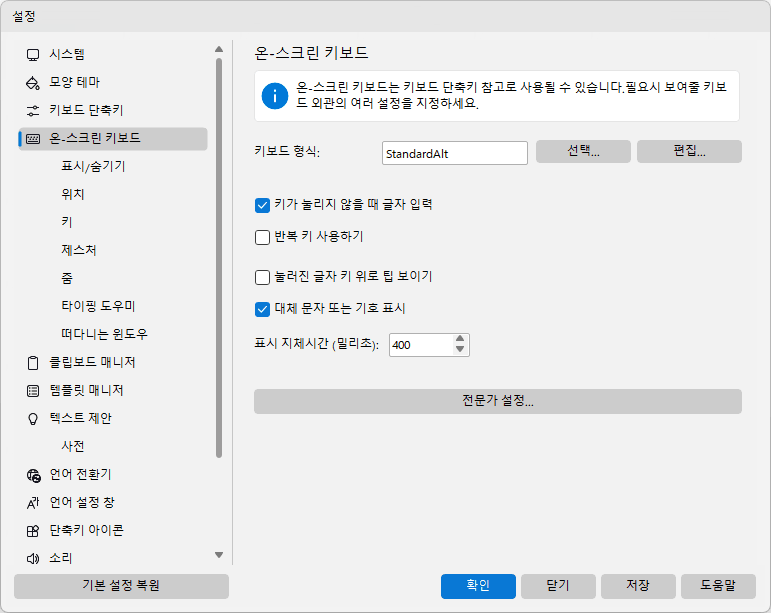
Task: Click the 단축키 아이콘 grid icon
Action: point(33,531)
